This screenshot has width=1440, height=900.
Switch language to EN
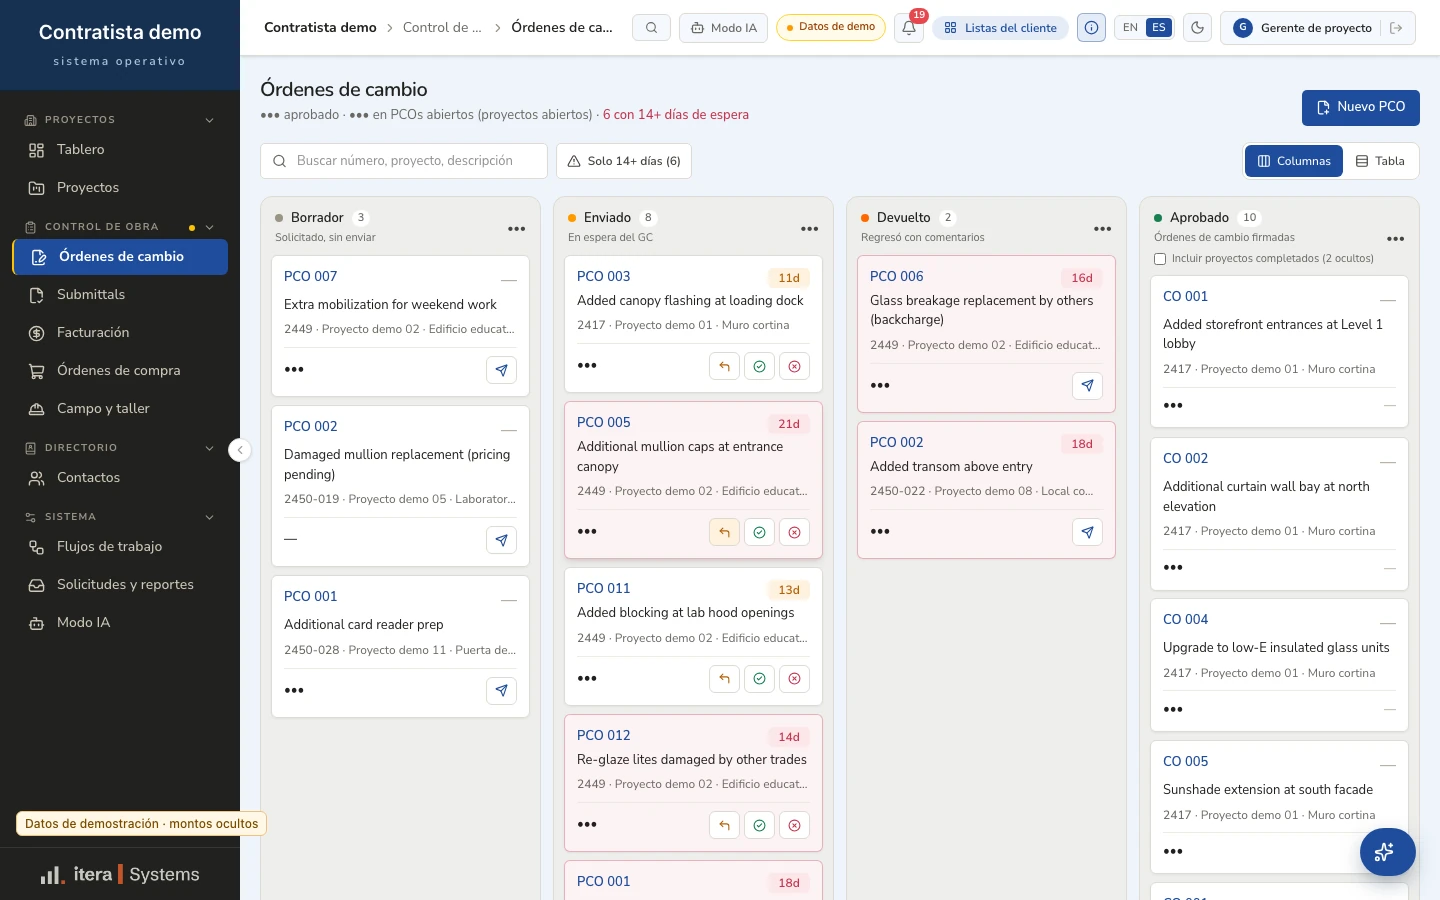point(1130,28)
